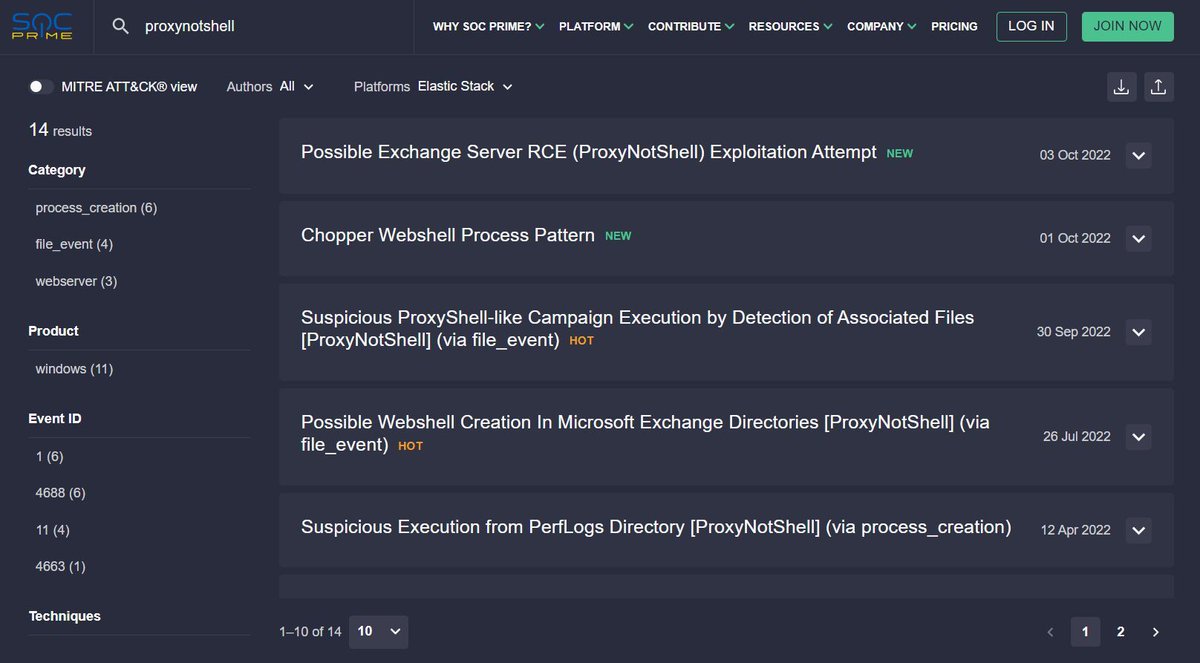The image size is (1200, 663).
Task: Click the 14 results count text
Action: [60, 130]
